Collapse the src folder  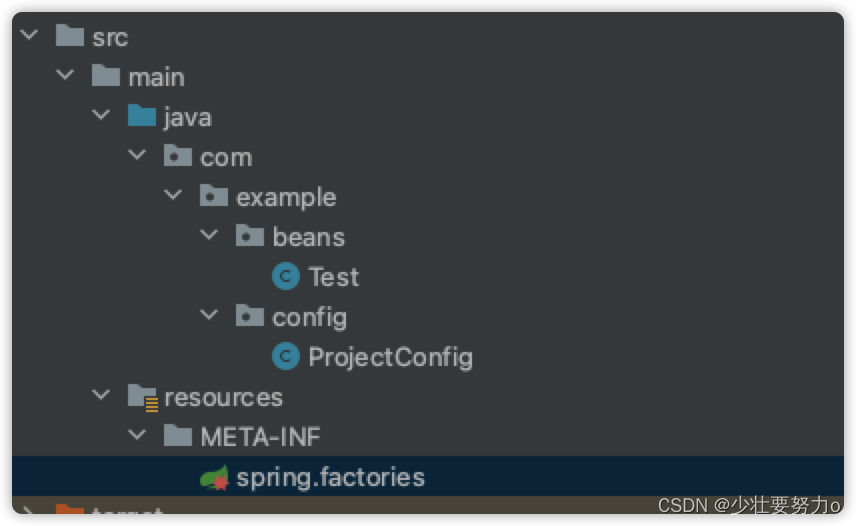click(29, 36)
